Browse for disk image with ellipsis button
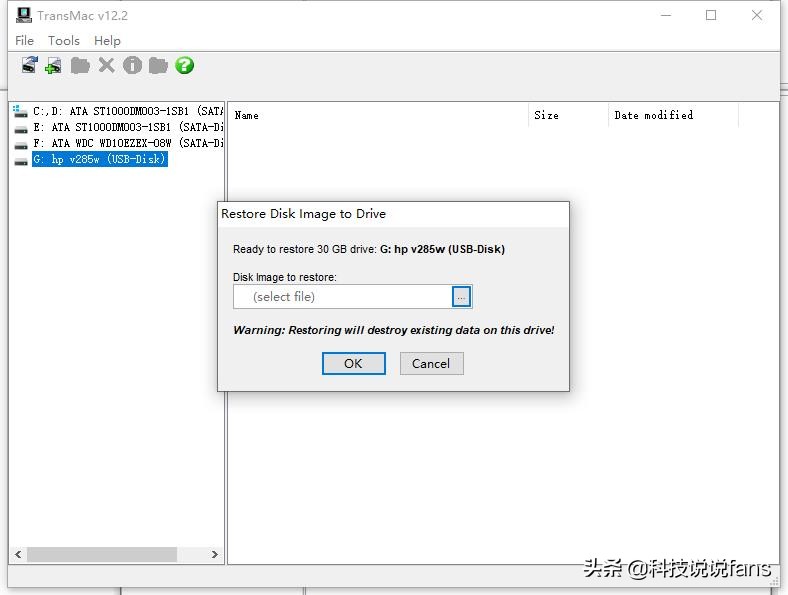 pos(461,296)
